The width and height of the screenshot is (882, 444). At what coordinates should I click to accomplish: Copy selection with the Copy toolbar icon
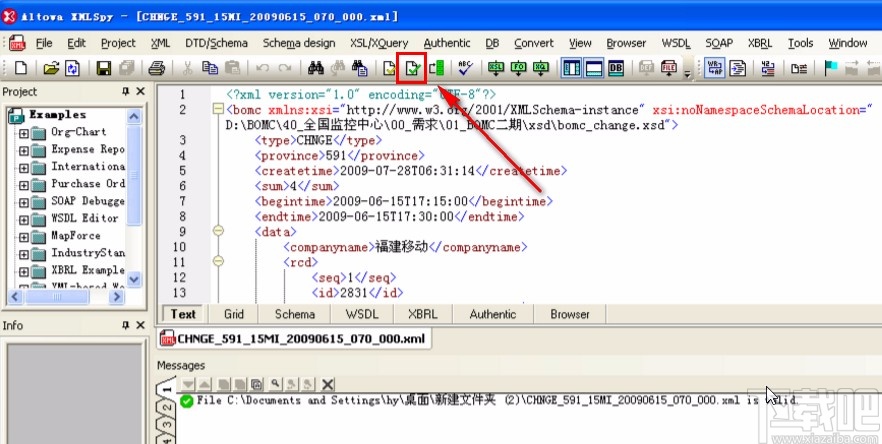tap(210, 68)
